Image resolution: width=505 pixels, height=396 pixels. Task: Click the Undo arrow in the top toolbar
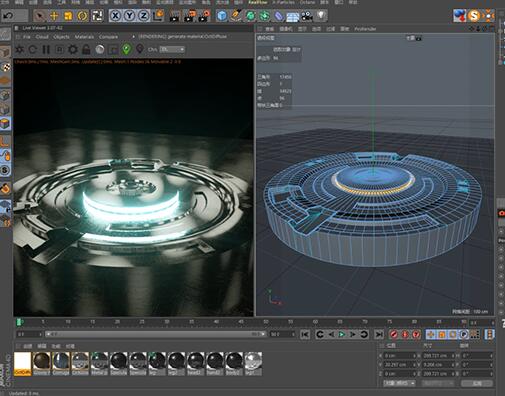pos(8,16)
